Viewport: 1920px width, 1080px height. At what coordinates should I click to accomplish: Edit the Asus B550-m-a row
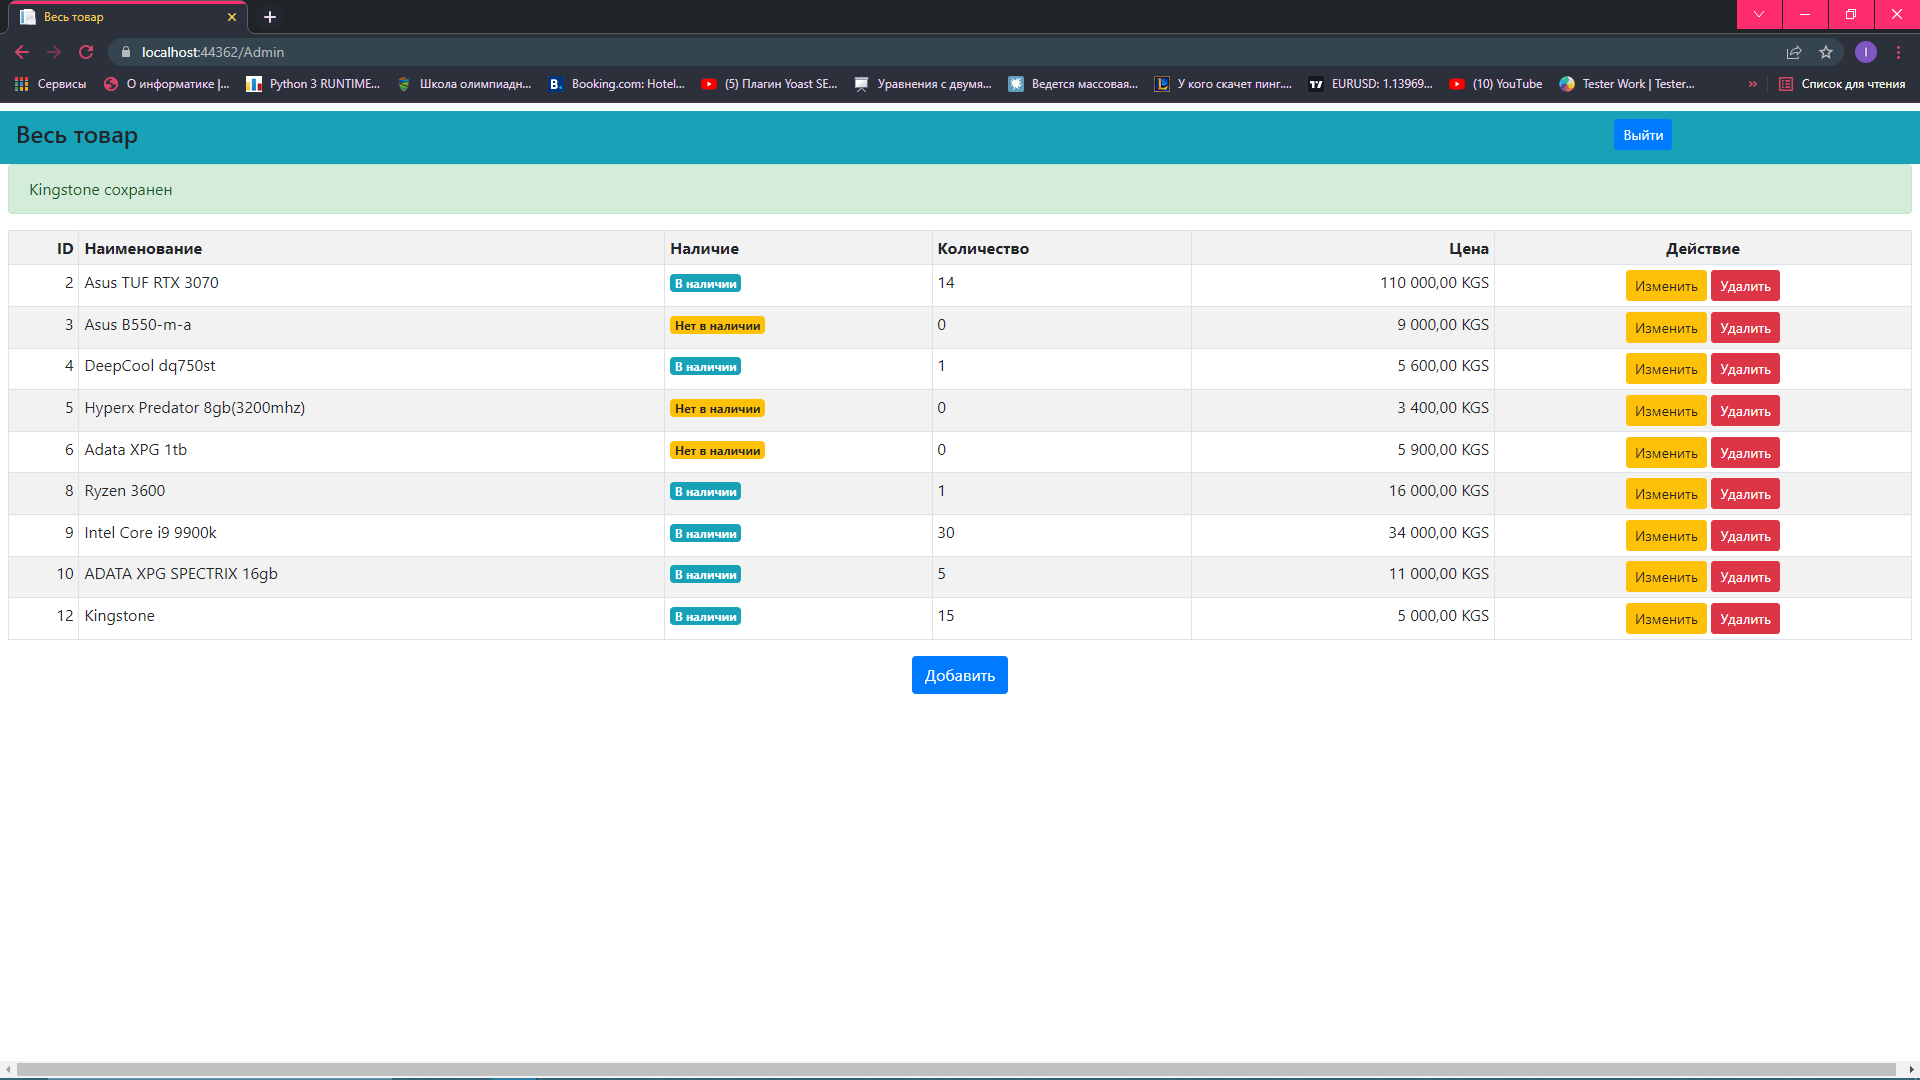(1666, 328)
